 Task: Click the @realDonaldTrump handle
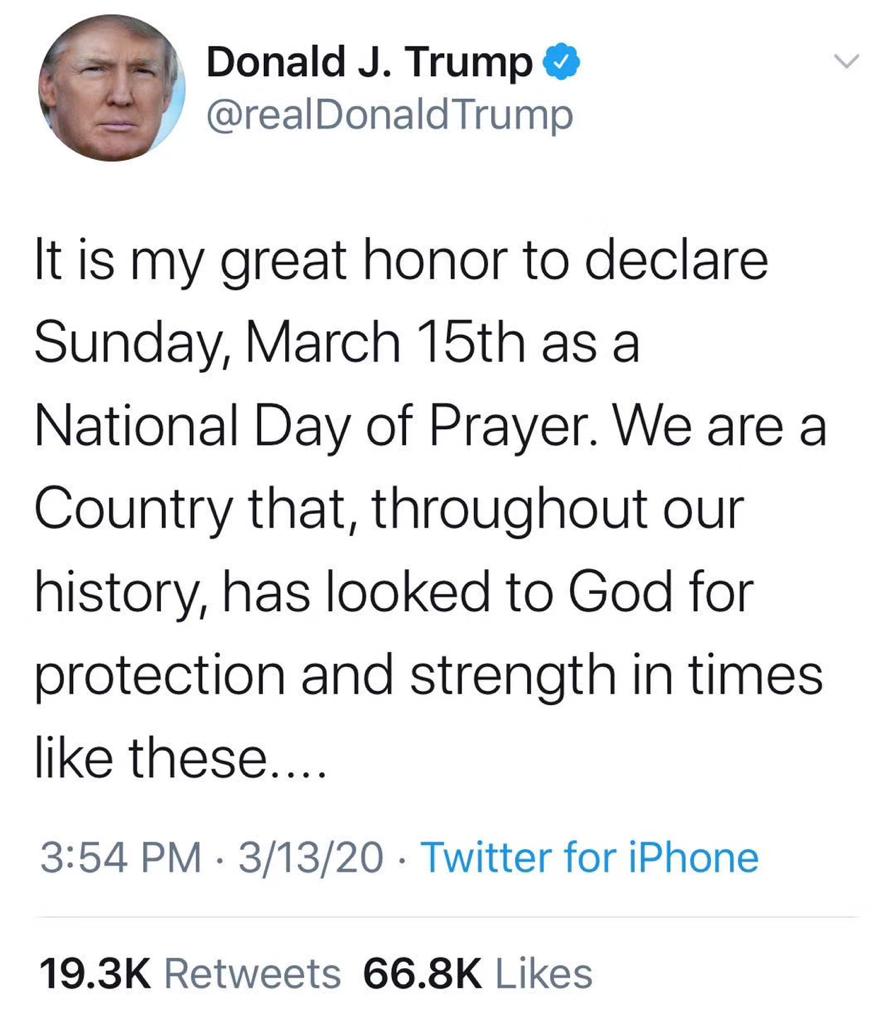pyautogui.click(x=390, y=115)
